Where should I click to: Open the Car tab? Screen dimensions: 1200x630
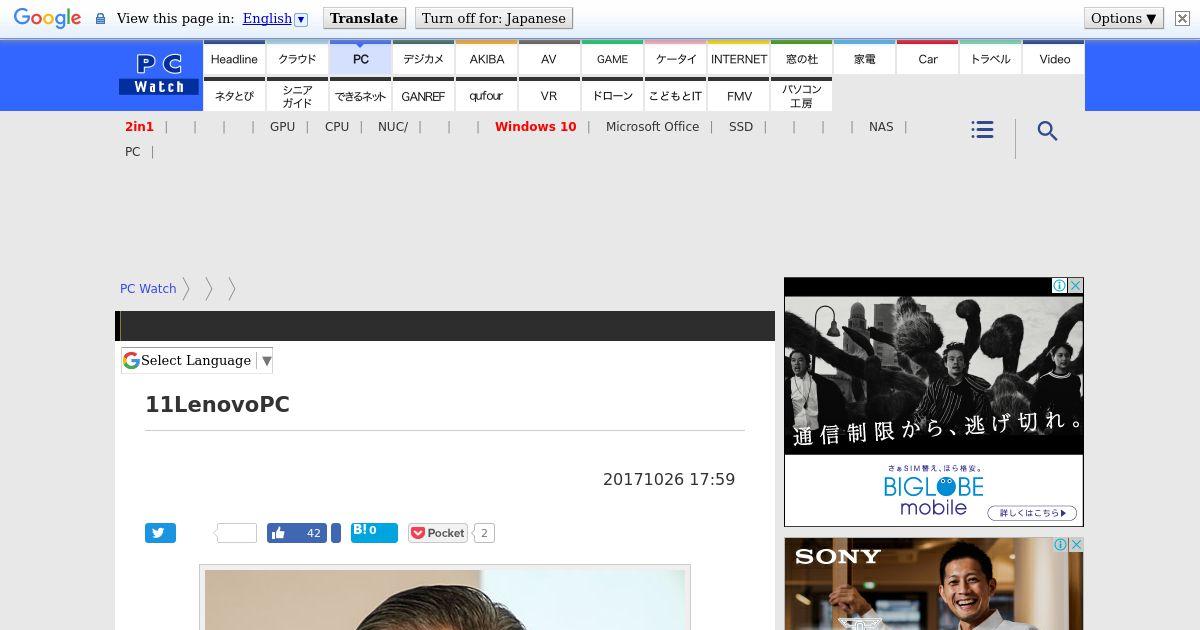click(927, 58)
